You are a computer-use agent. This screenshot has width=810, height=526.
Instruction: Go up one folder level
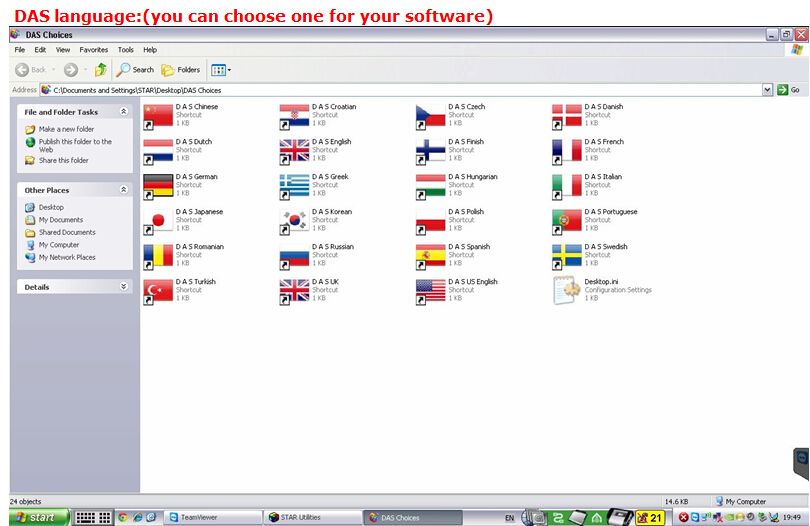click(101, 69)
